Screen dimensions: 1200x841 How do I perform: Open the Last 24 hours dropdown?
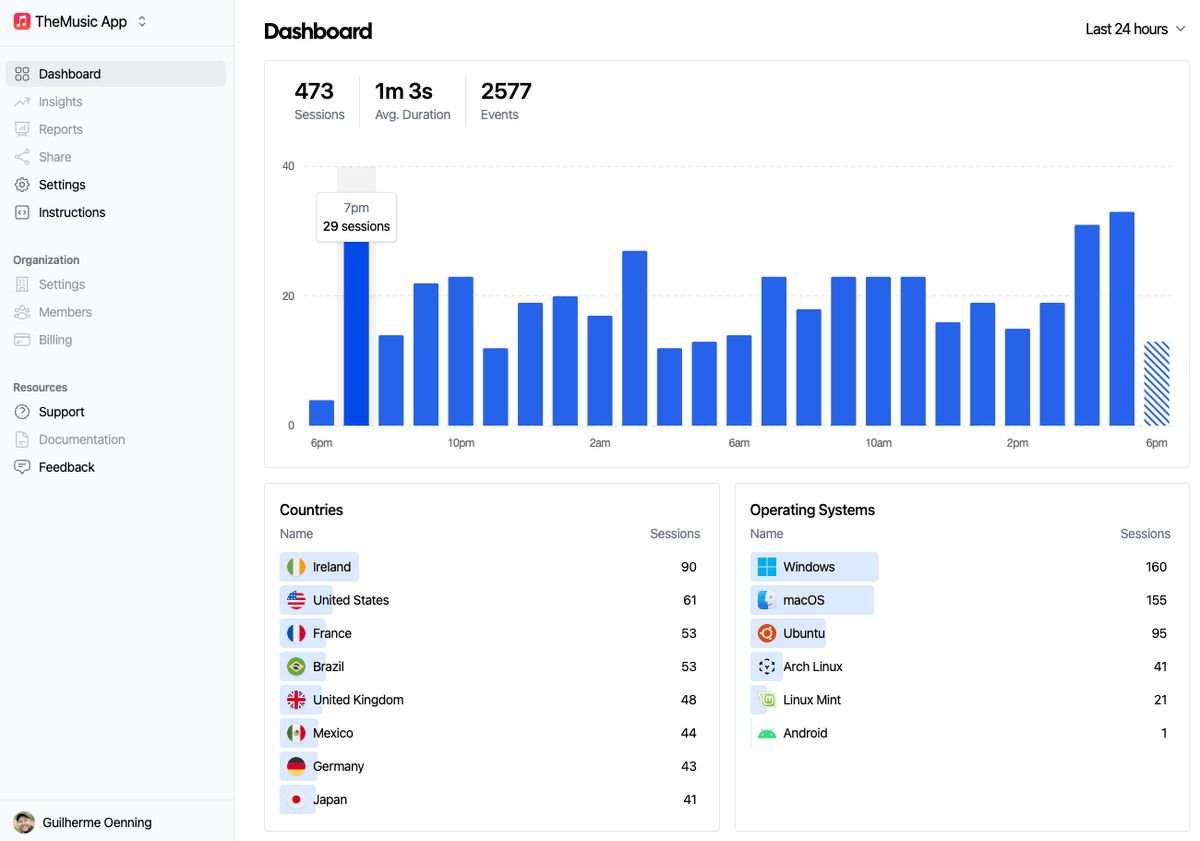click(x=1127, y=29)
